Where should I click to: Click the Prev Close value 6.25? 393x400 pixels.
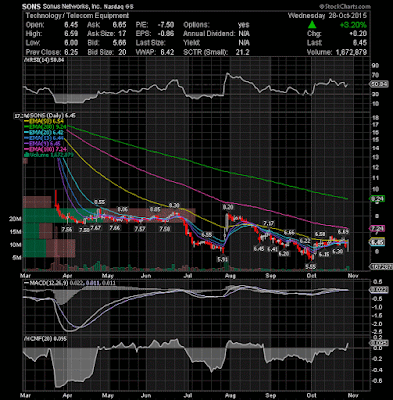point(71,52)
